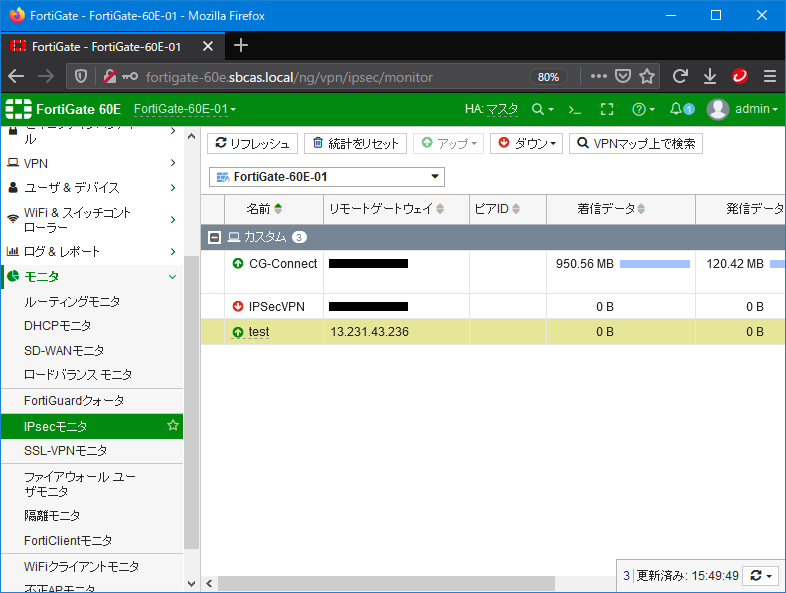Open the SD-WANモニタ page
Viewport: 786px width, 593px height.
click(64, 350)
